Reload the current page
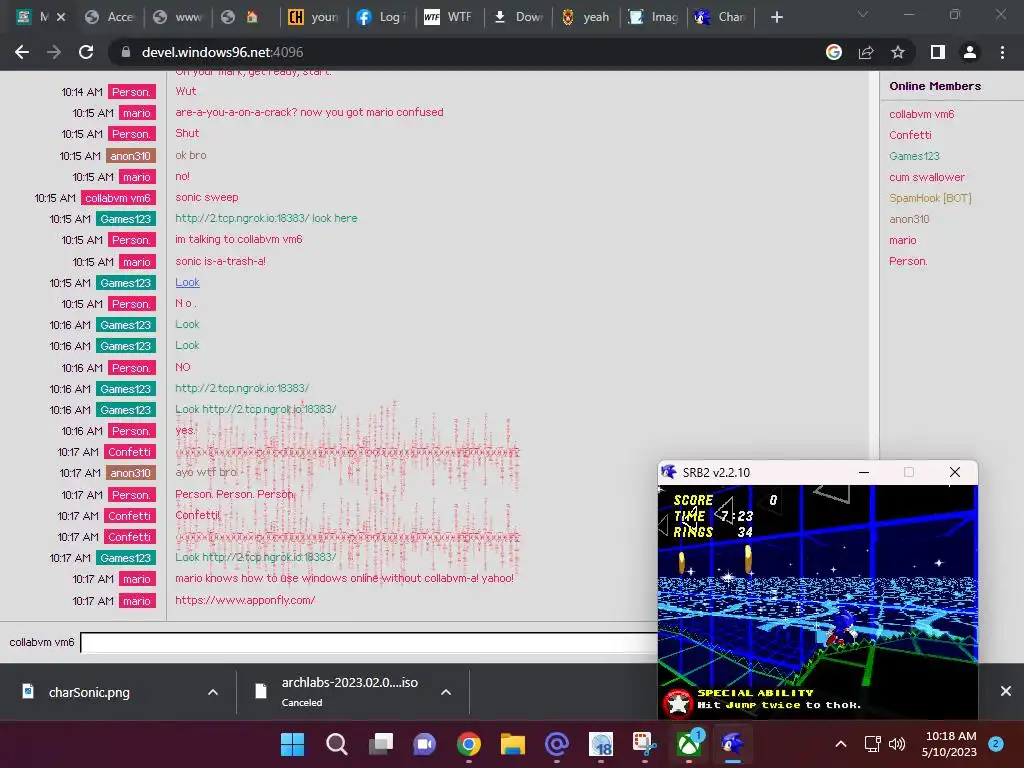 point(86,52)
